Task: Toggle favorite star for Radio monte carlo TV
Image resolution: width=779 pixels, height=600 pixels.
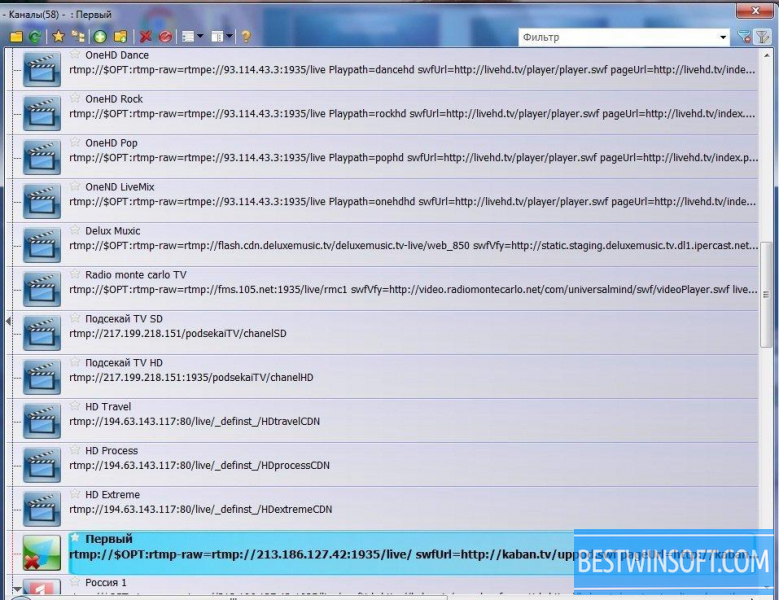Action: (75, 274)
